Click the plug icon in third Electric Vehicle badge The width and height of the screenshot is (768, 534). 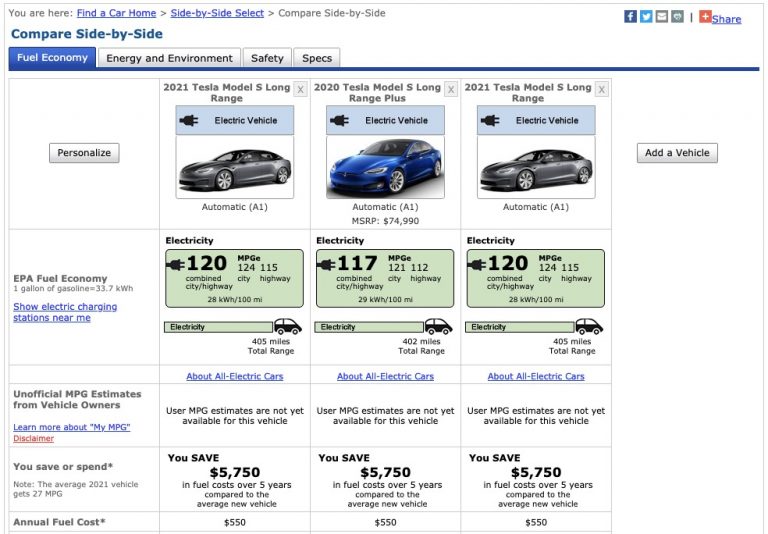(490, 121)
